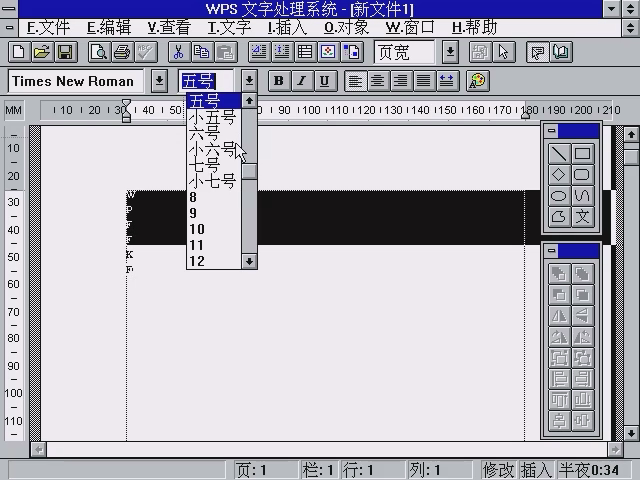Click the arrow pointer select tool in toolbar

click(504, 52)
